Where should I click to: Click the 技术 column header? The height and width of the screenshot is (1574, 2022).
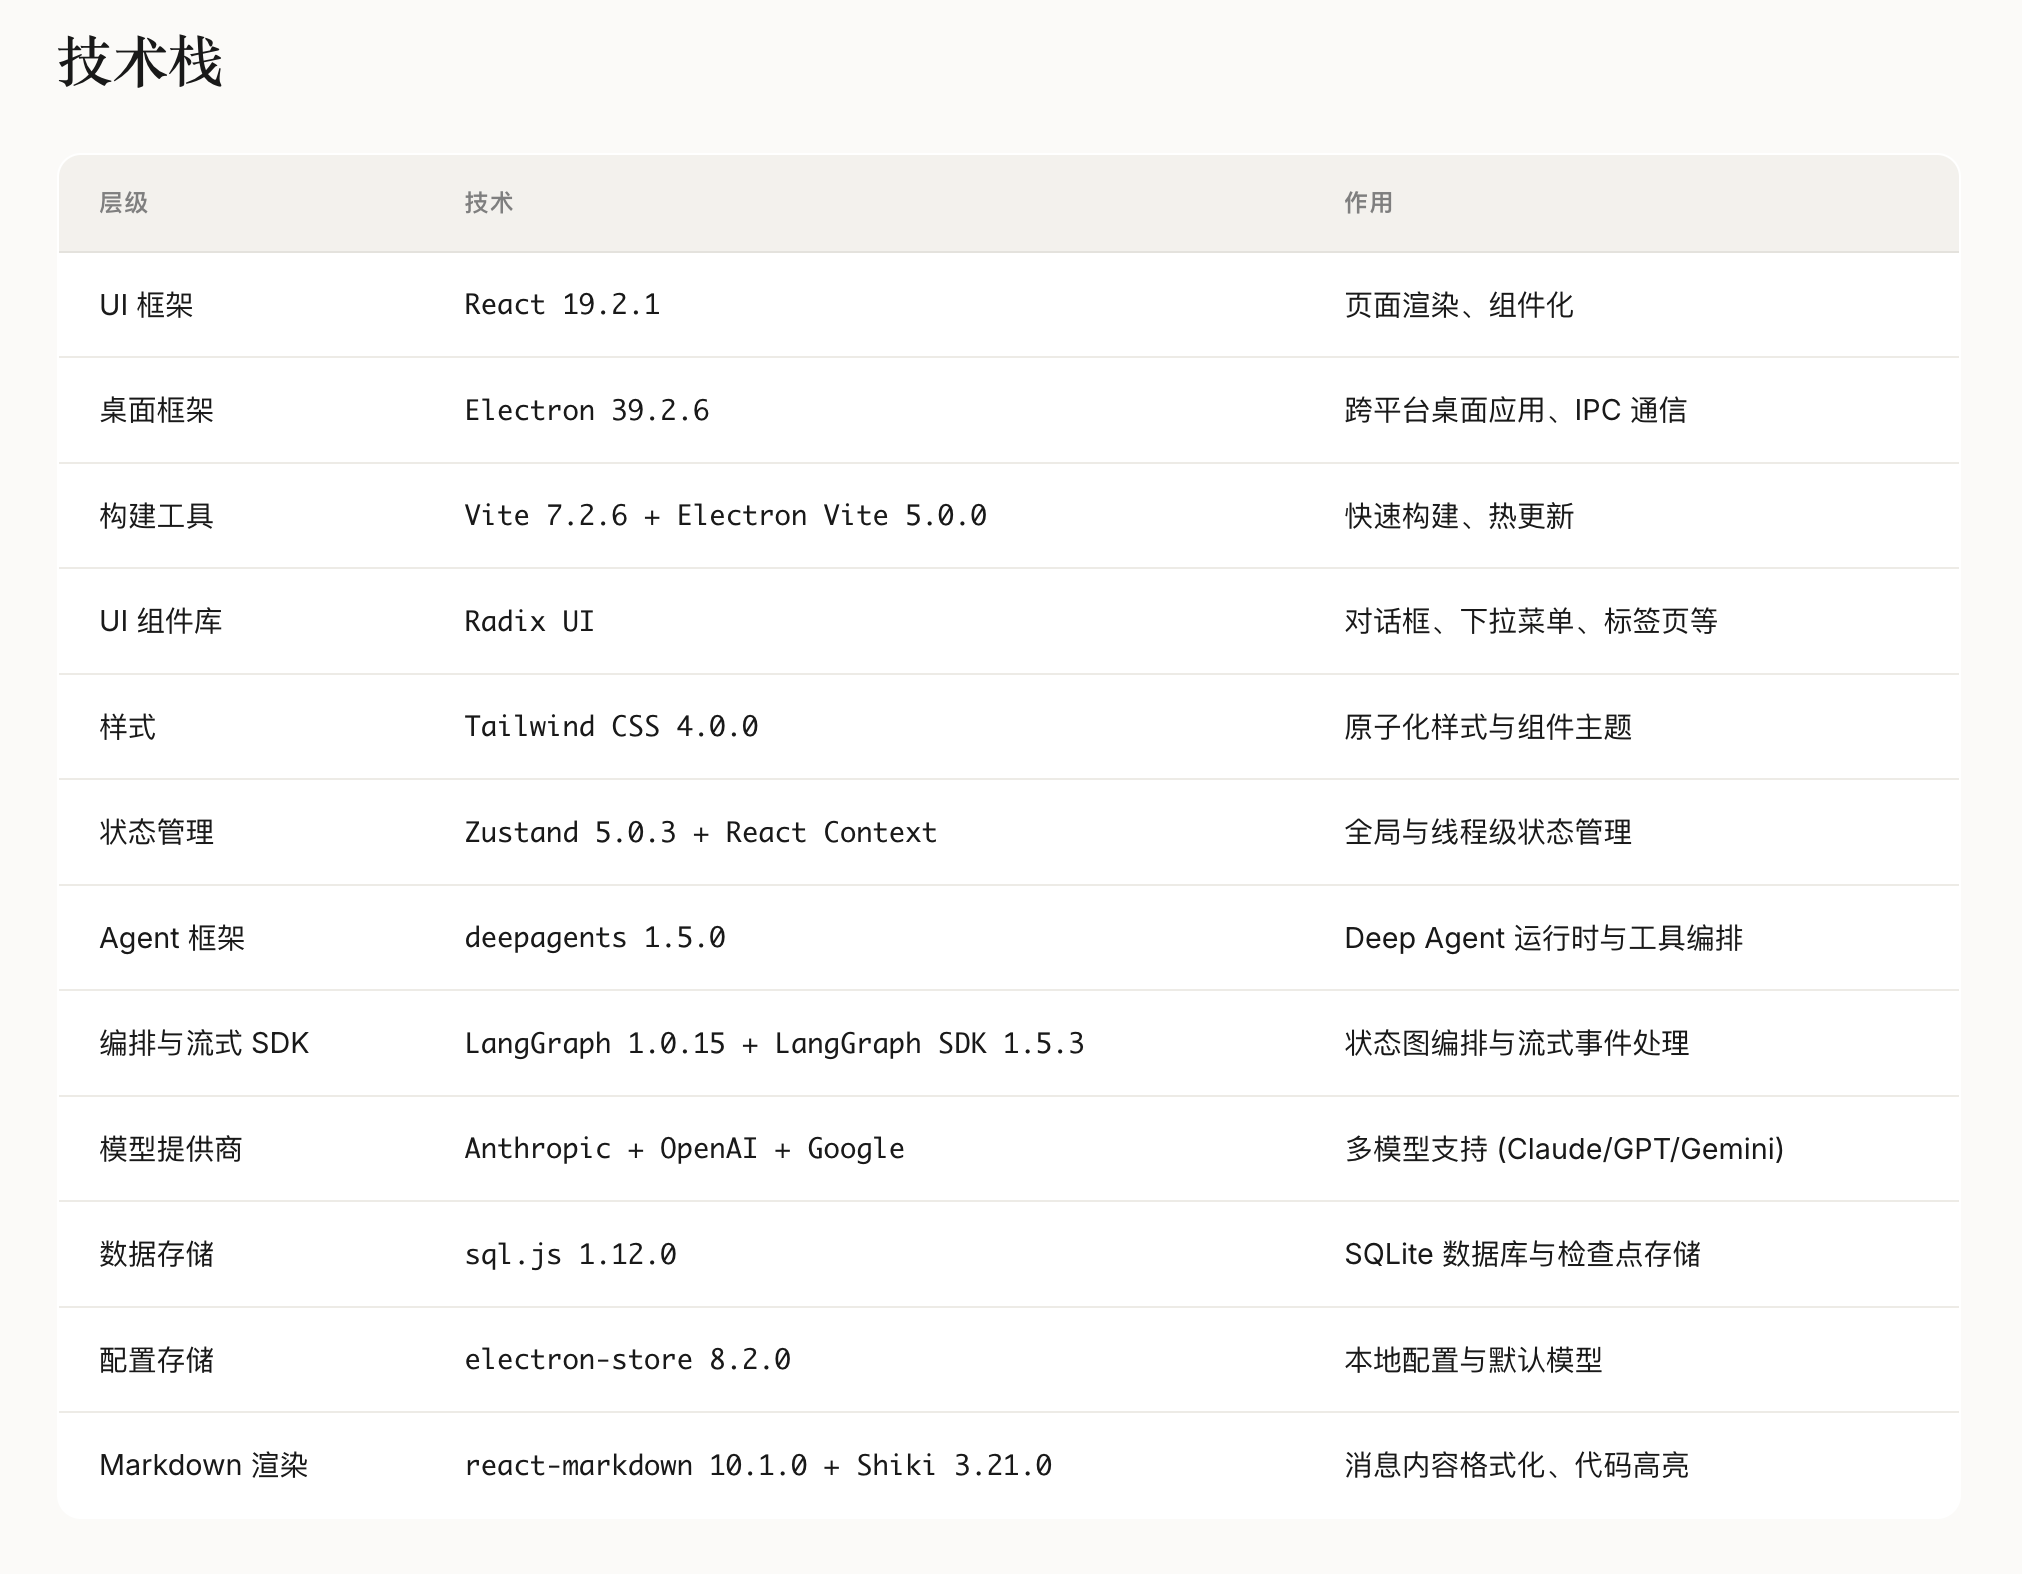489,203
